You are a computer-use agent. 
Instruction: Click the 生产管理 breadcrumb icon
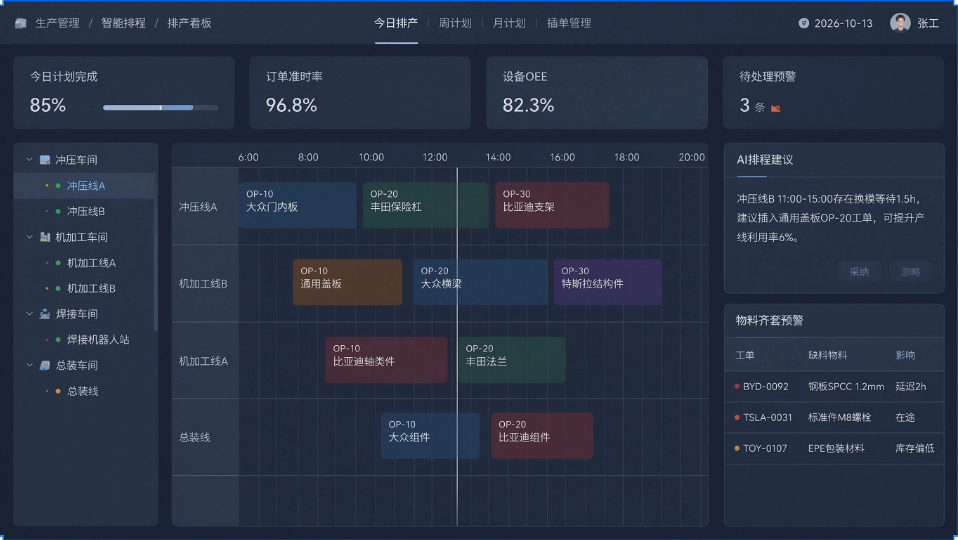[x=21, y=23]
